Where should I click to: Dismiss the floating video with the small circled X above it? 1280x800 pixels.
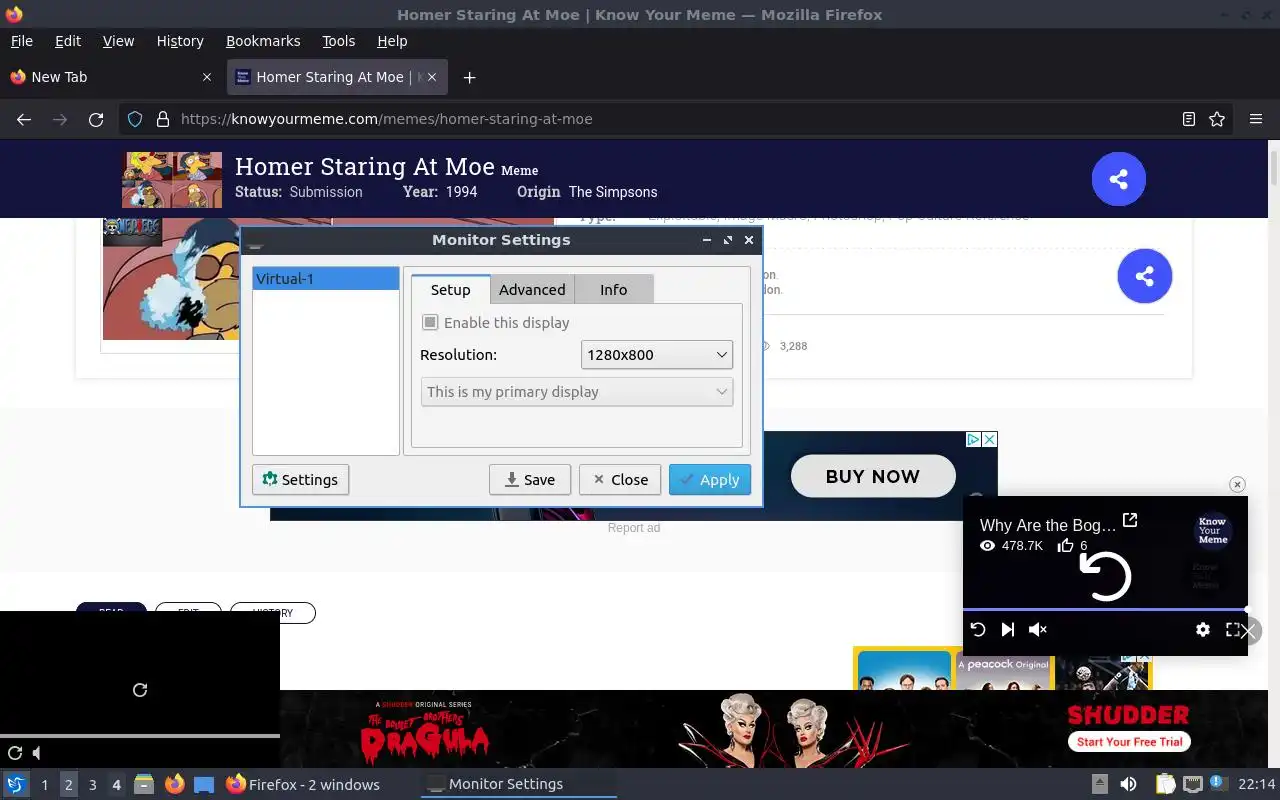[x=1237, y=484]
